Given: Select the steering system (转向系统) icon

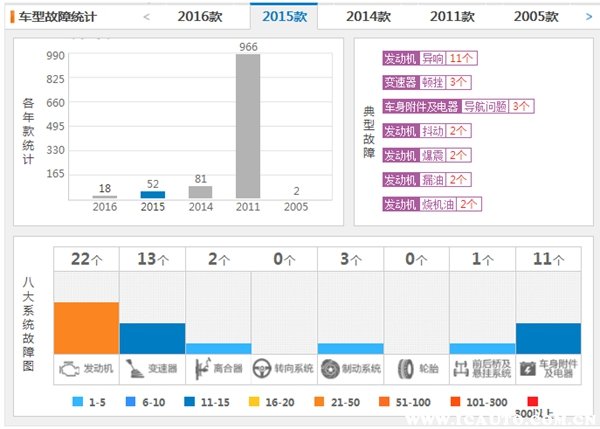Looking at the screenshot, I should 264,368.
